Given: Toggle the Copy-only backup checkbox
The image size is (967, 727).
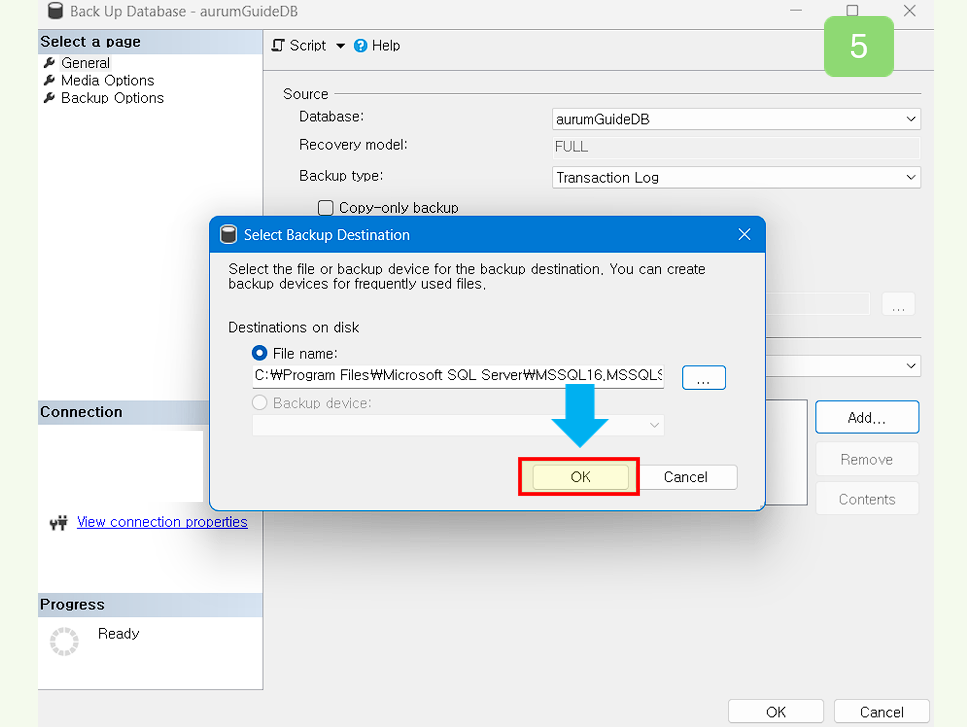Looking at the screenshot, I should click(x=326, y=208).
